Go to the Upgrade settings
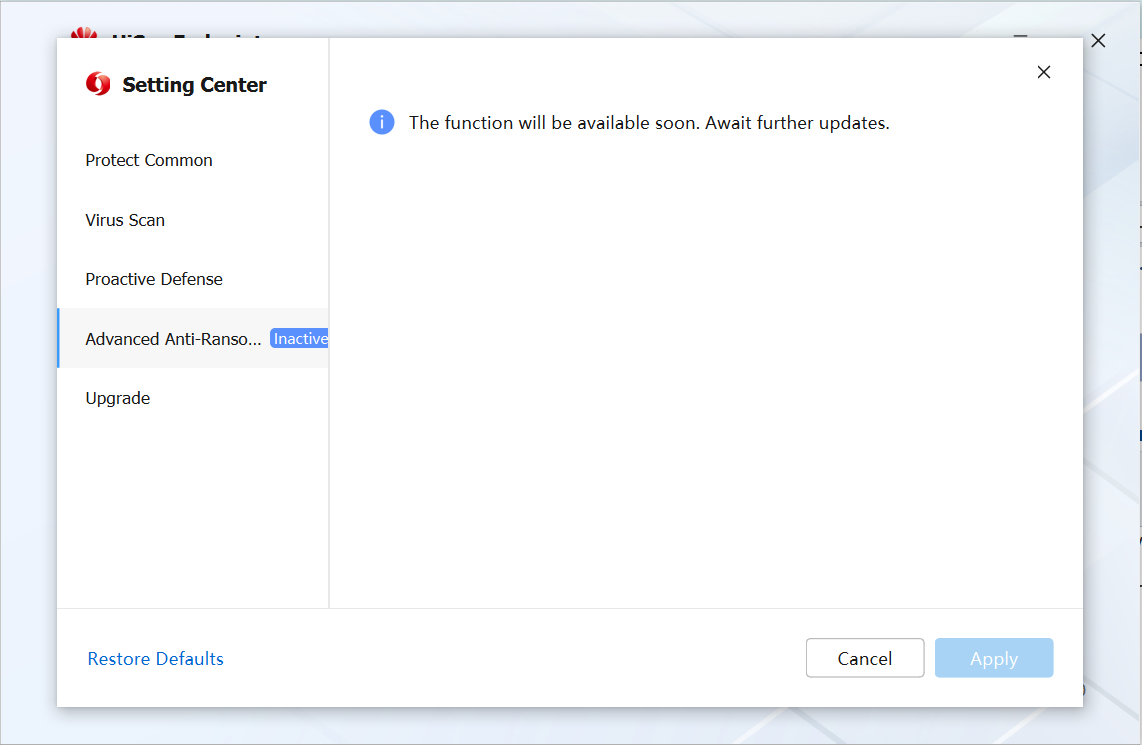1142x745 pixels. pyautogui.click(x=118, y=398)
